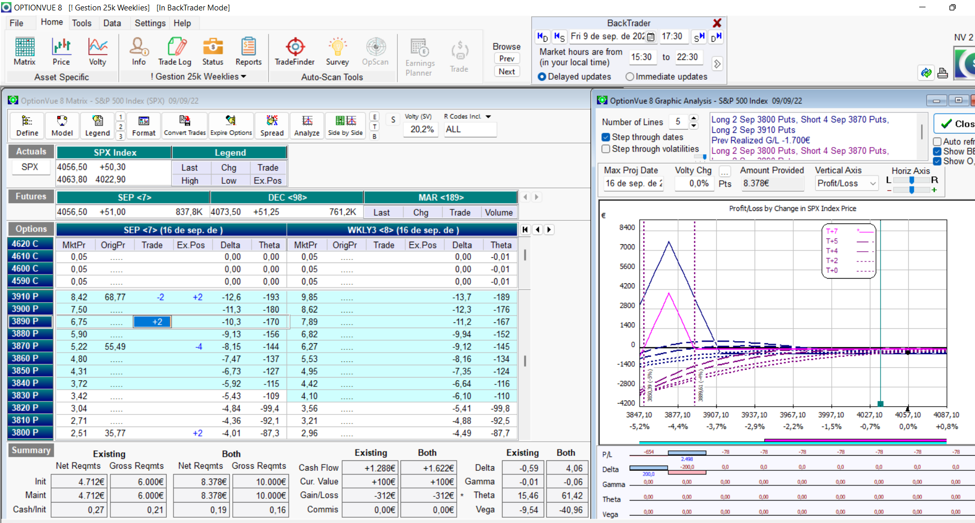Image resolution: width=975 pixels, height=523 pixels.
Task: Expand the R Codes Incl dropdown
Action: pos(488,116)
